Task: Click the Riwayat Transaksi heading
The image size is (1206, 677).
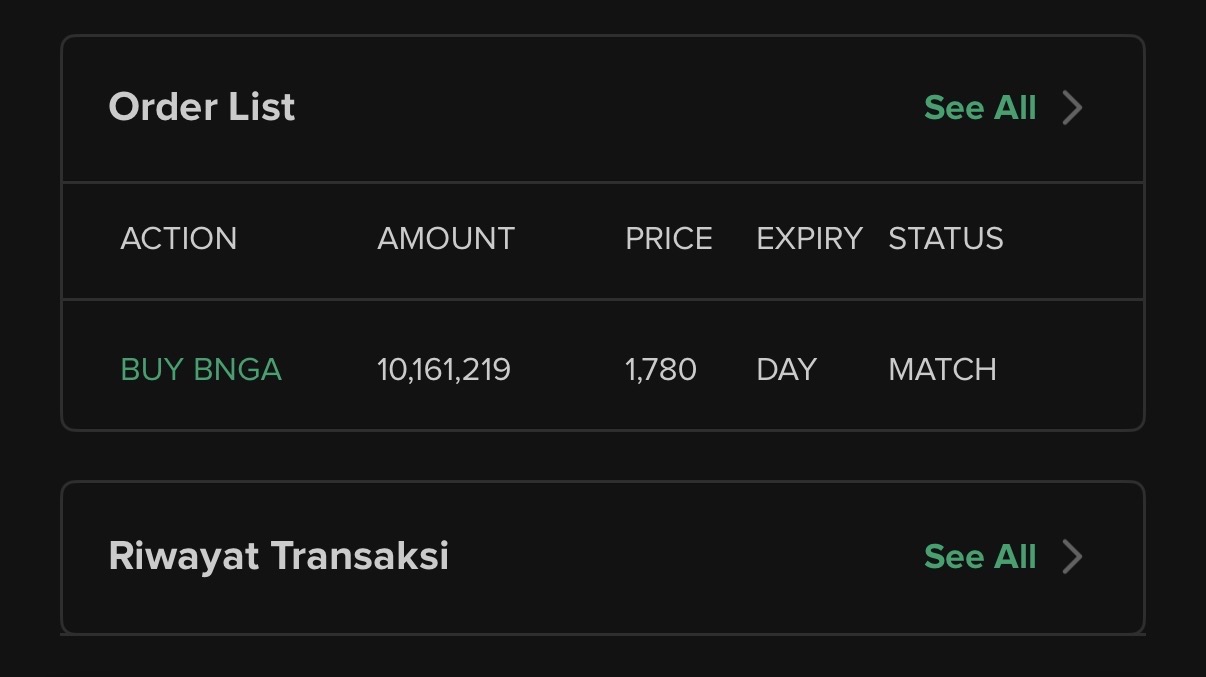Action: tap(279, 556)
